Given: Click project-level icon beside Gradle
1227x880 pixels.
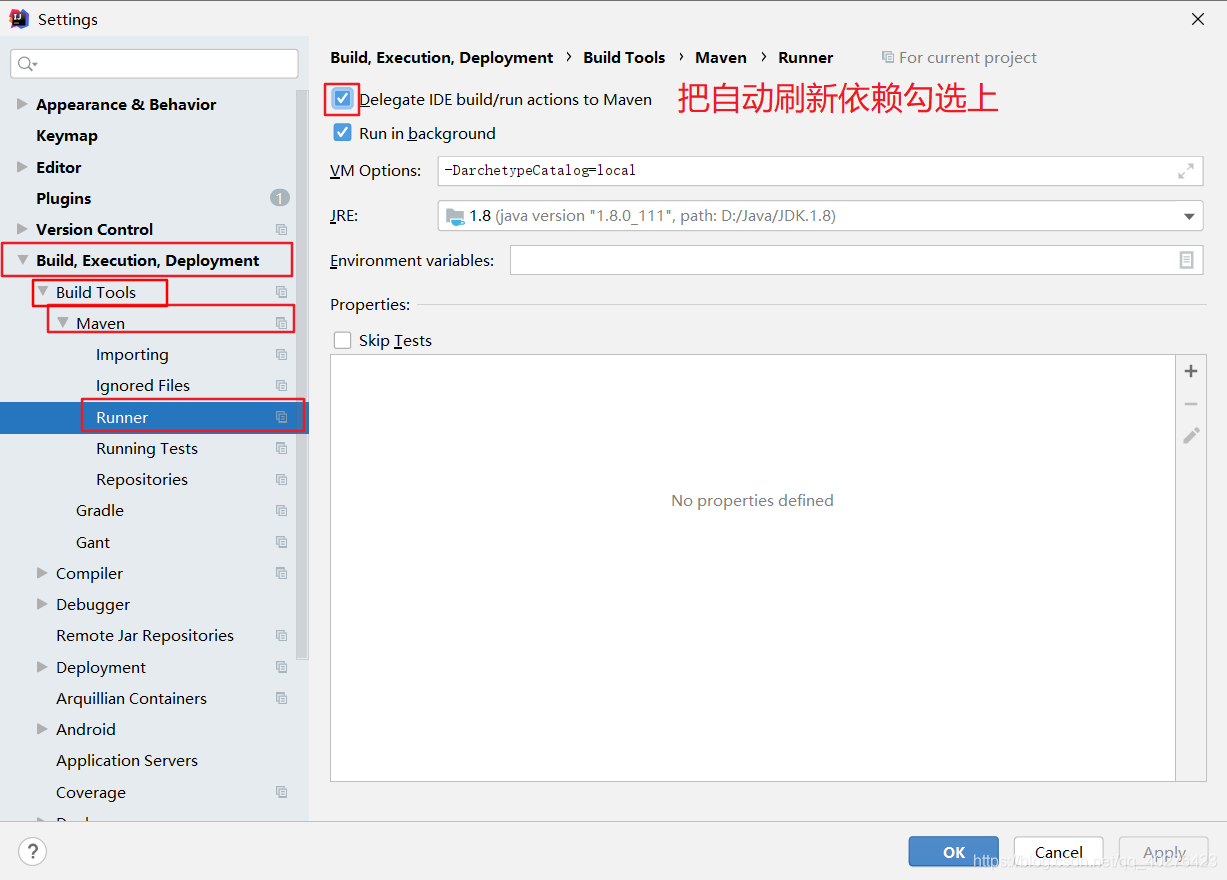Looking at the screenshot, I should point(281,511).
